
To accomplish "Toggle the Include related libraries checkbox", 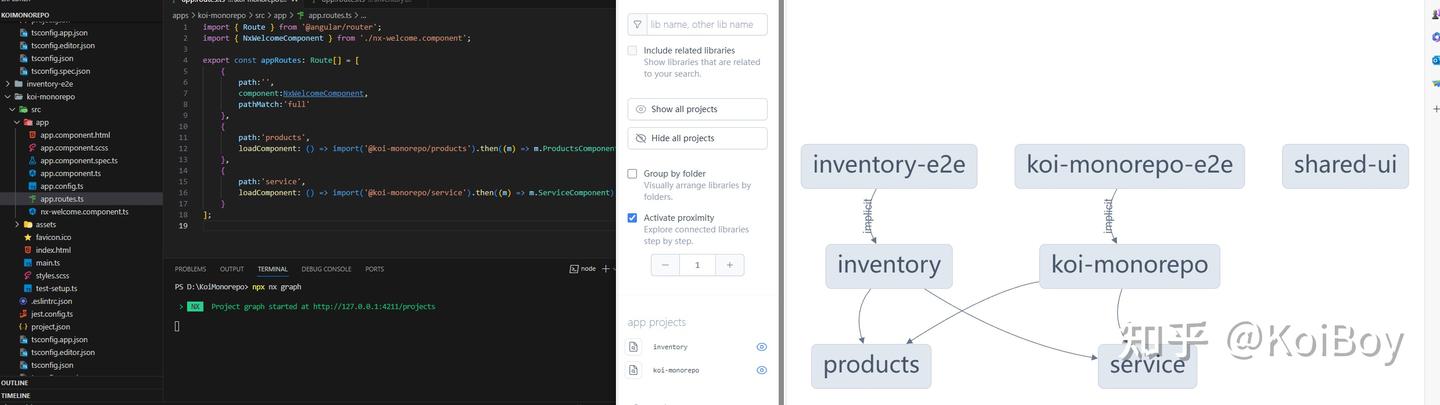I will pyautogui.click(x=632, y=50).
